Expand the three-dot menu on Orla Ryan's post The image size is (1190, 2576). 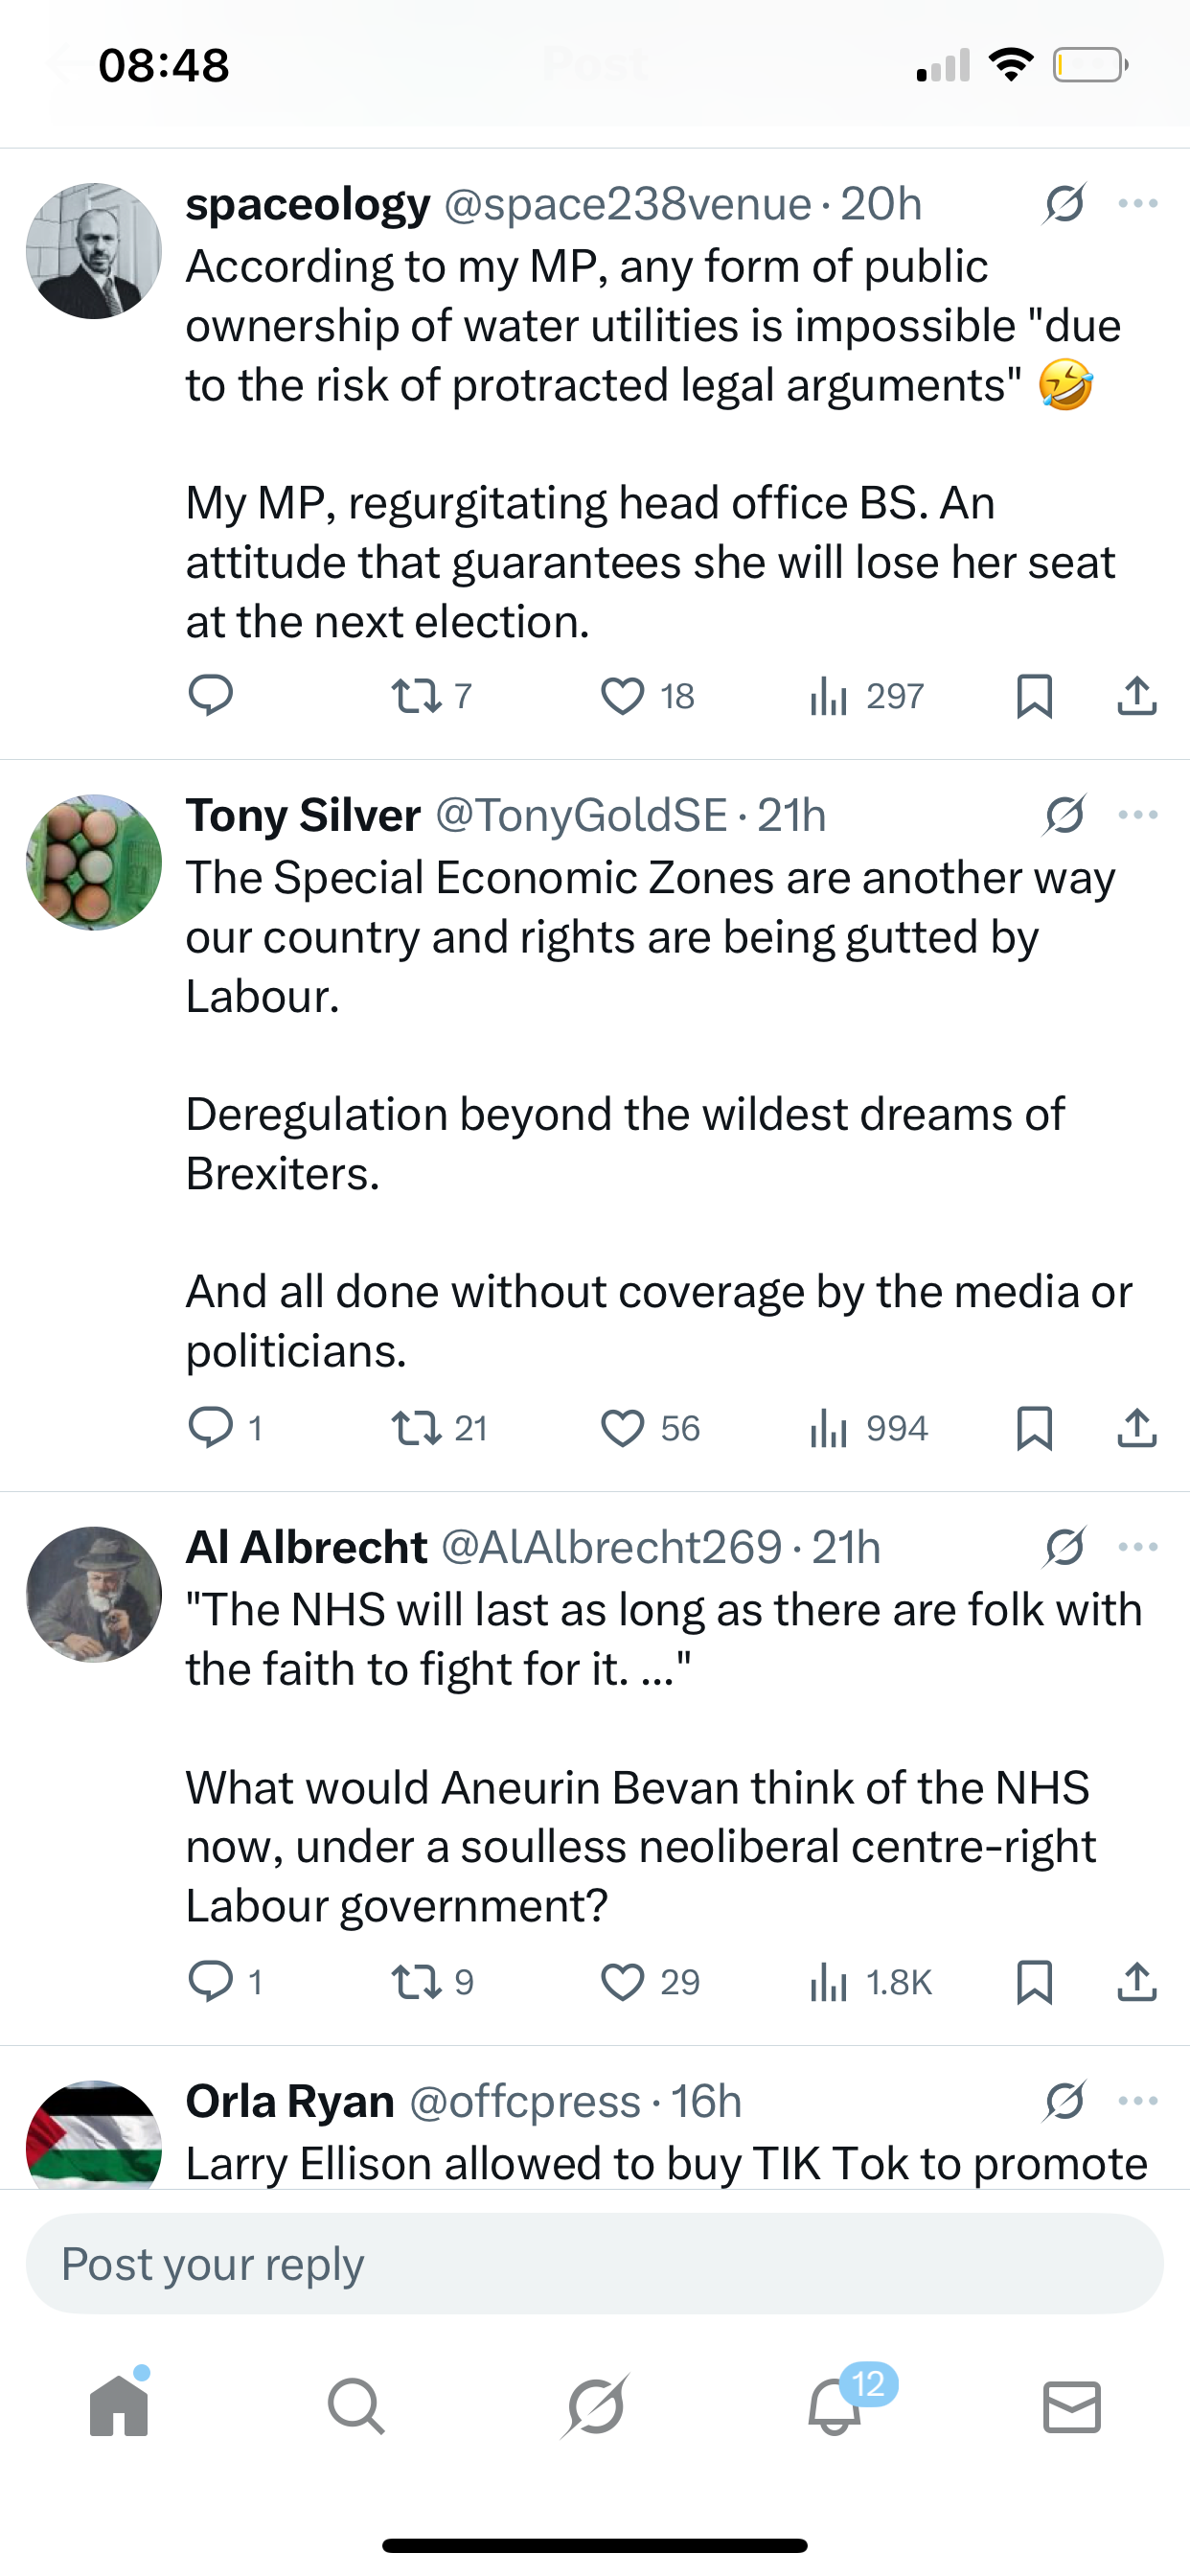[x=1138, y=2101]
